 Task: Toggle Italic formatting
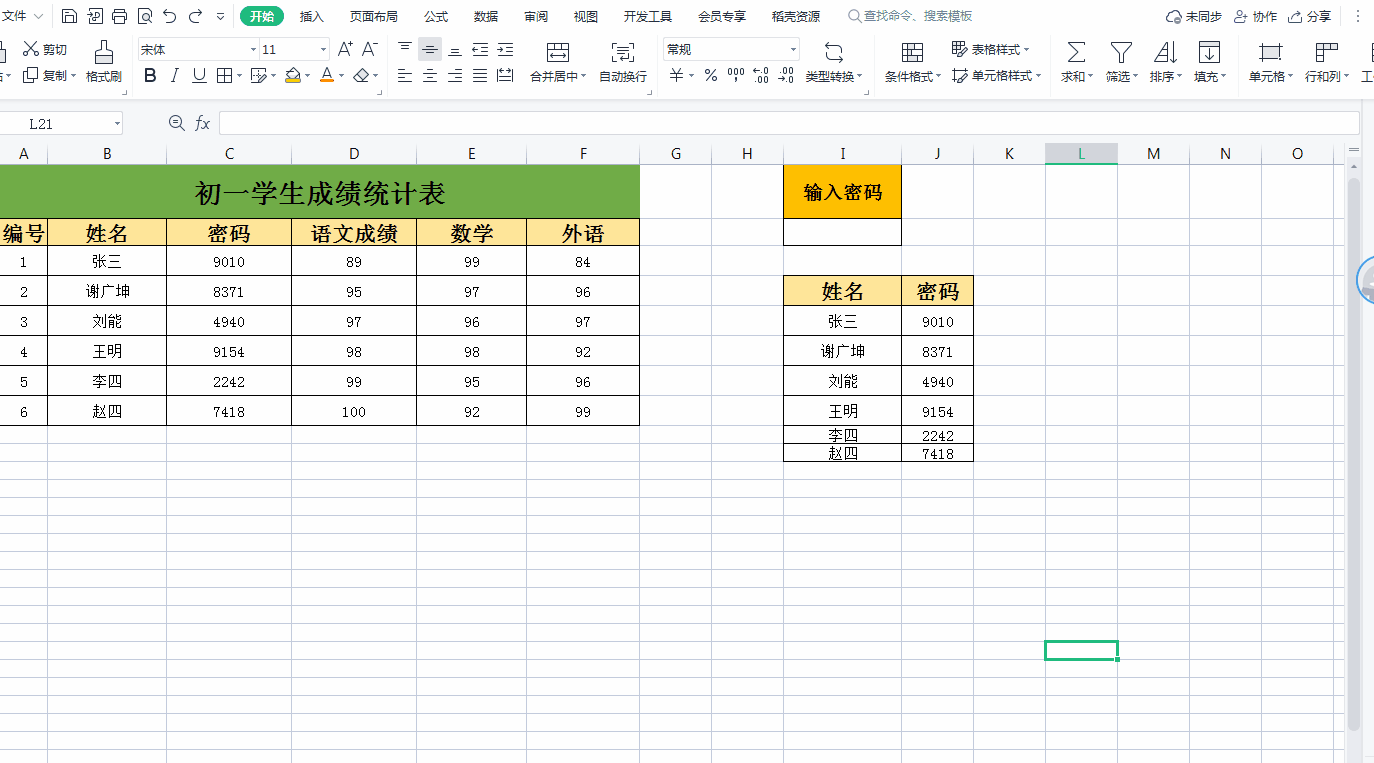pos(175,75)
